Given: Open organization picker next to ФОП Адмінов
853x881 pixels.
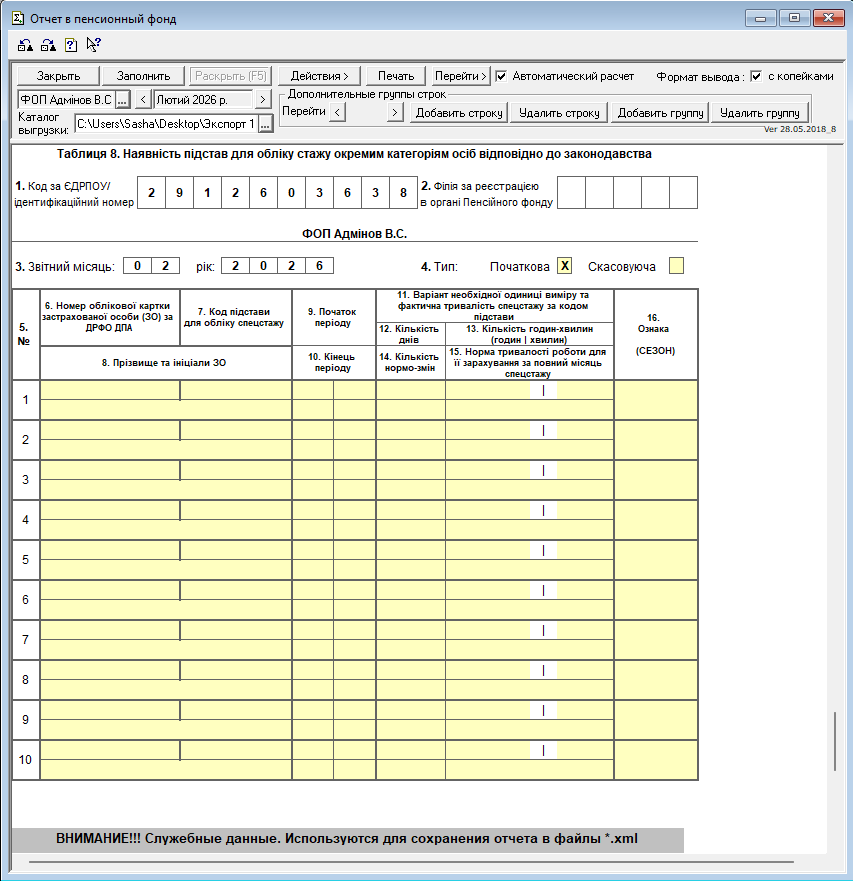Looking at the screenshot, I should point(122,99).
